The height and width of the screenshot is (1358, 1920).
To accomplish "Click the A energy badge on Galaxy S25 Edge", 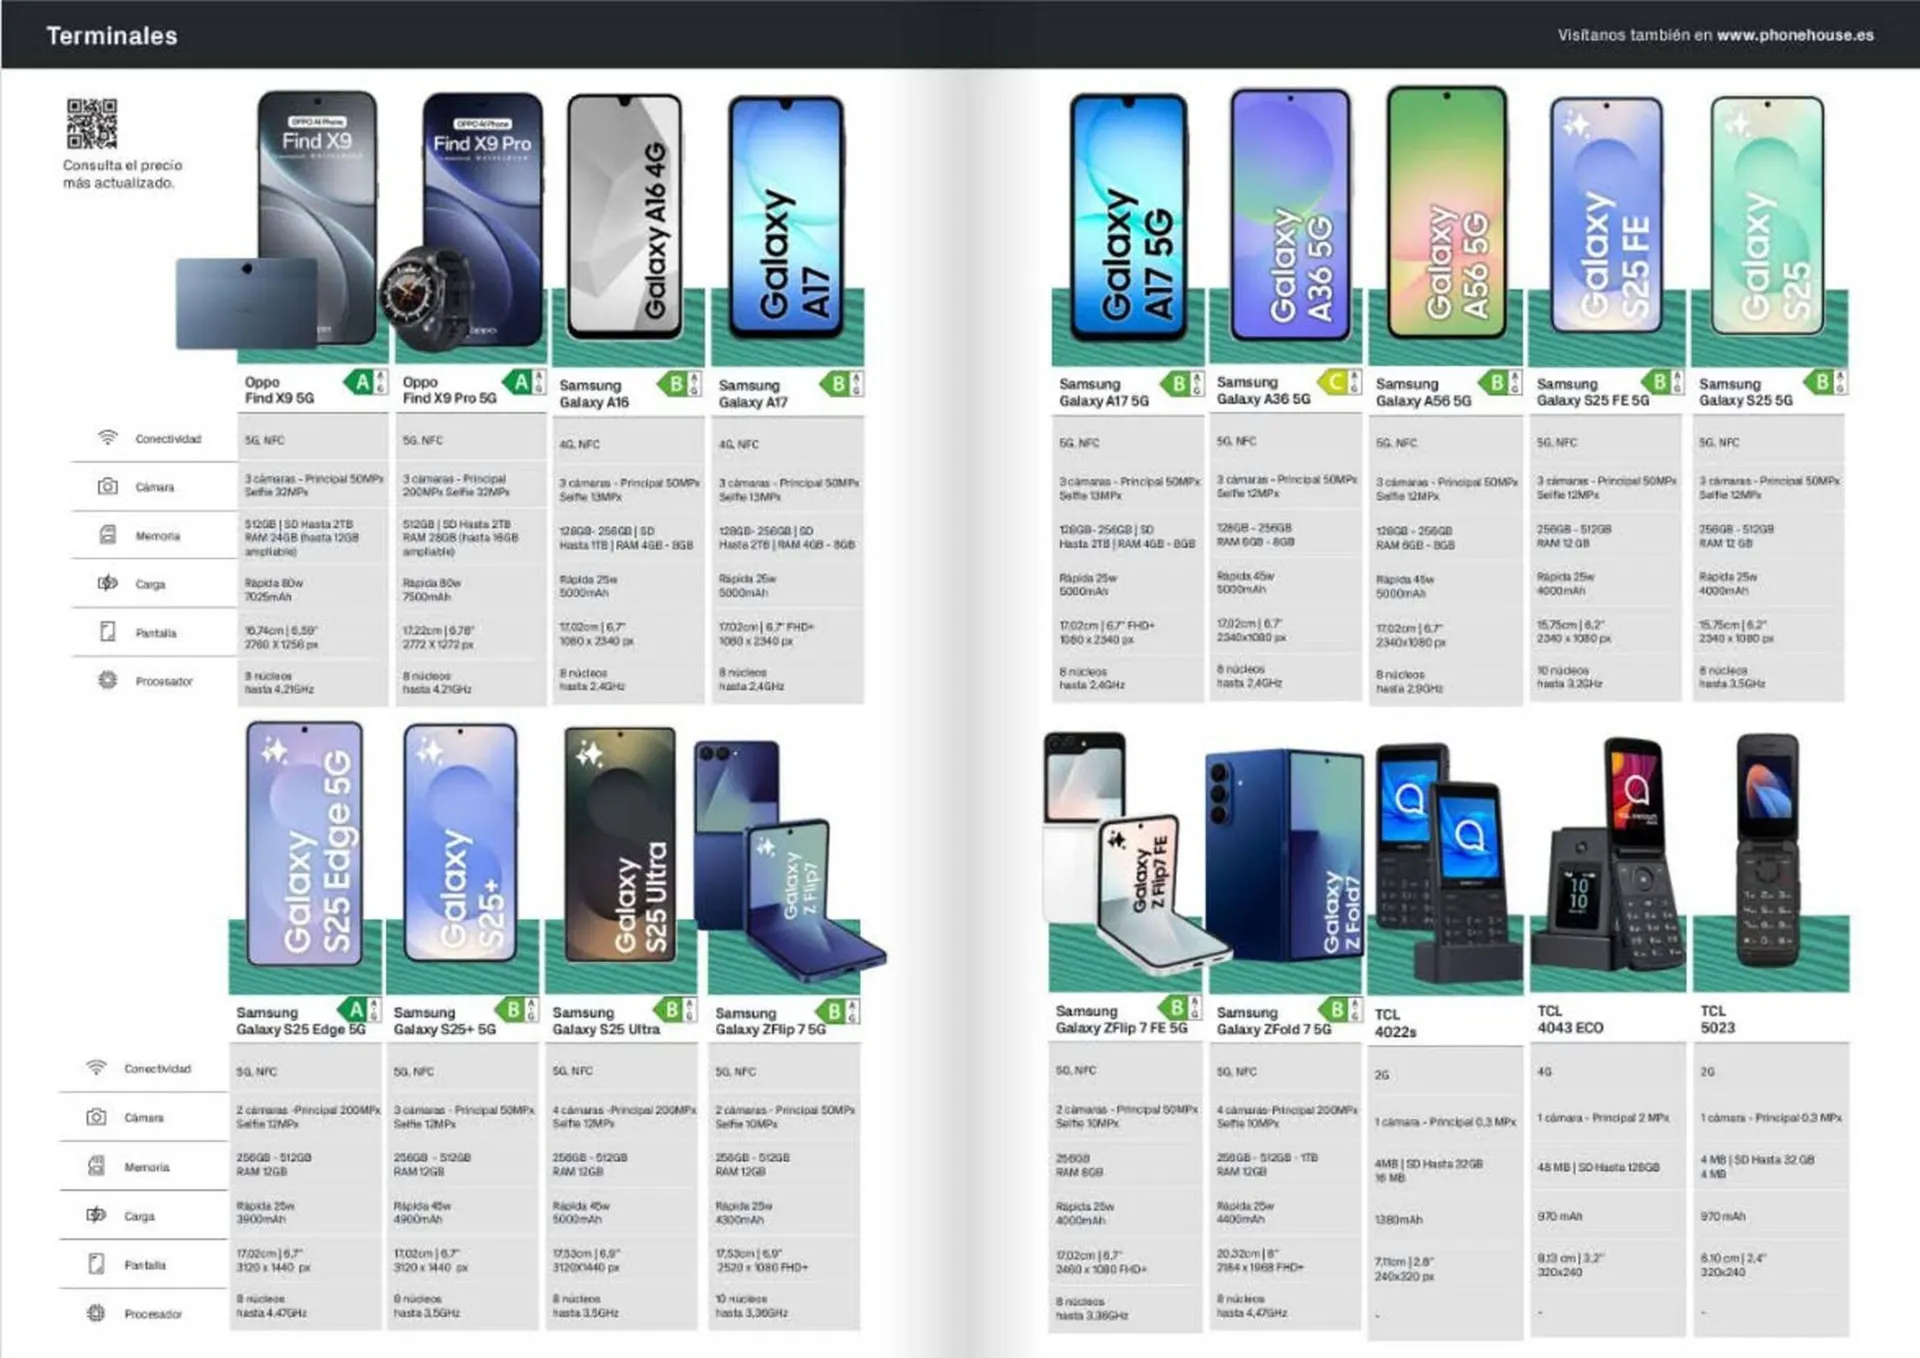I will [355, 1011].
